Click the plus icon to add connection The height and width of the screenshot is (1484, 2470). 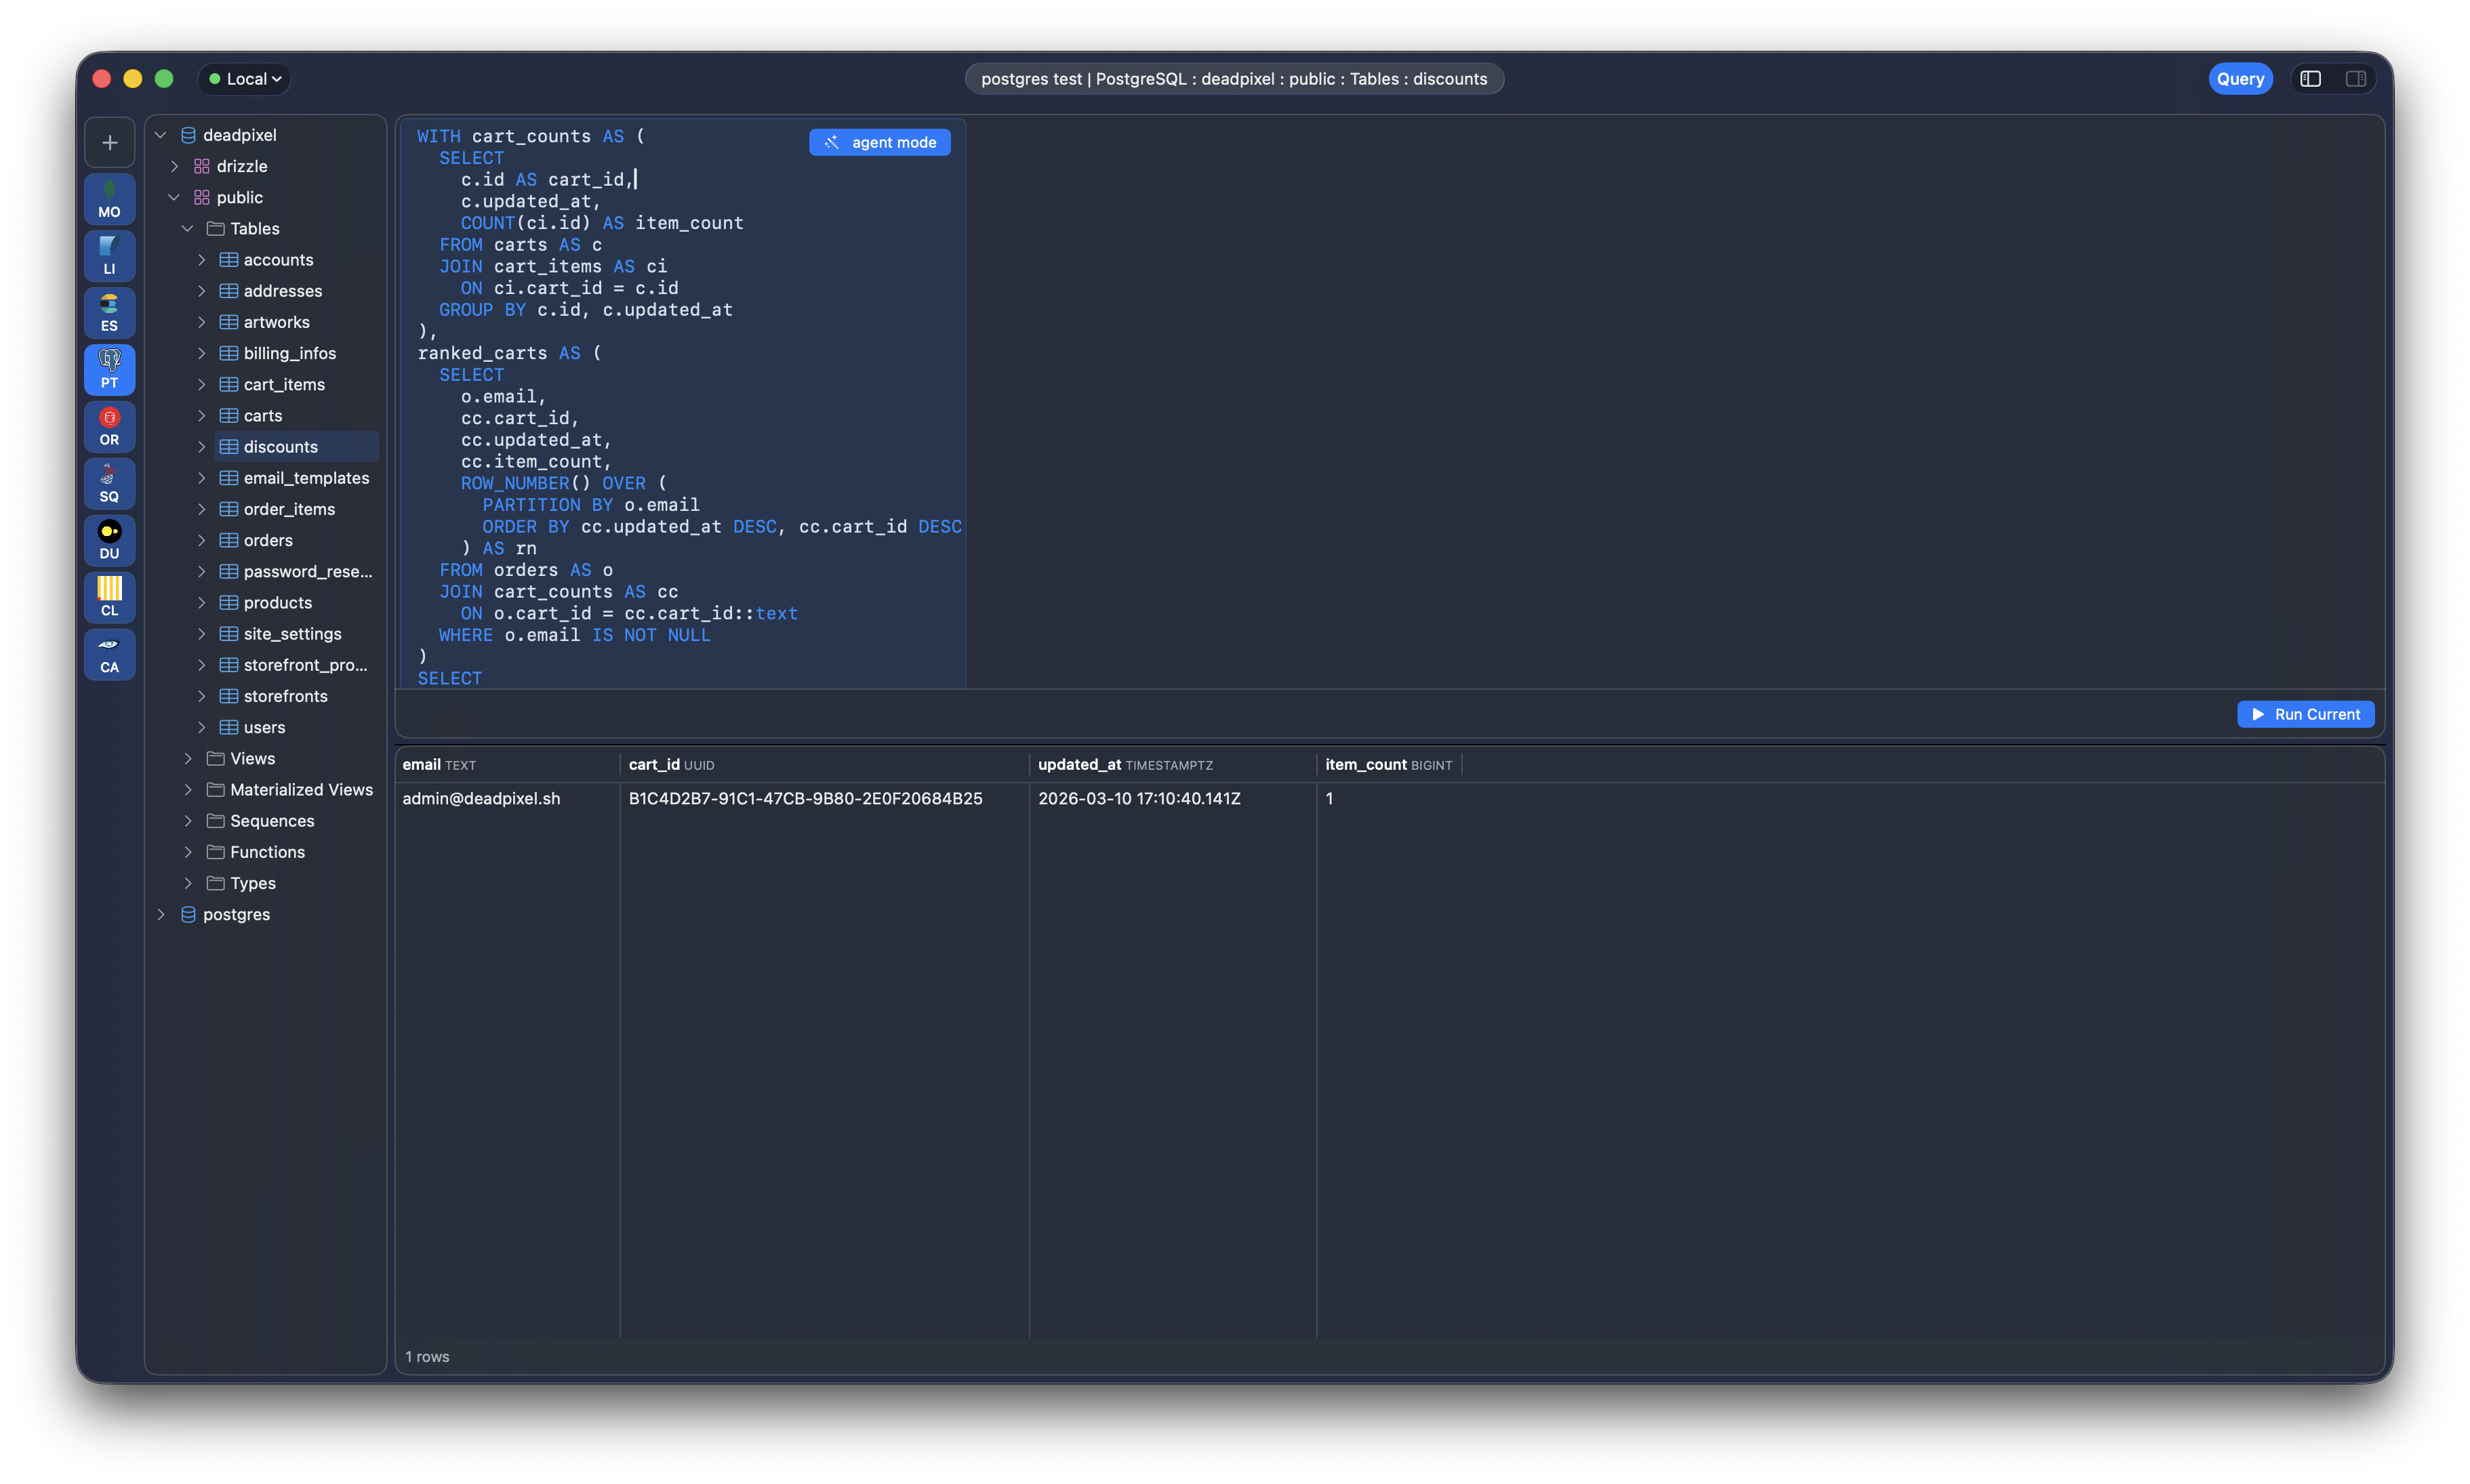(x=110, y=143)
